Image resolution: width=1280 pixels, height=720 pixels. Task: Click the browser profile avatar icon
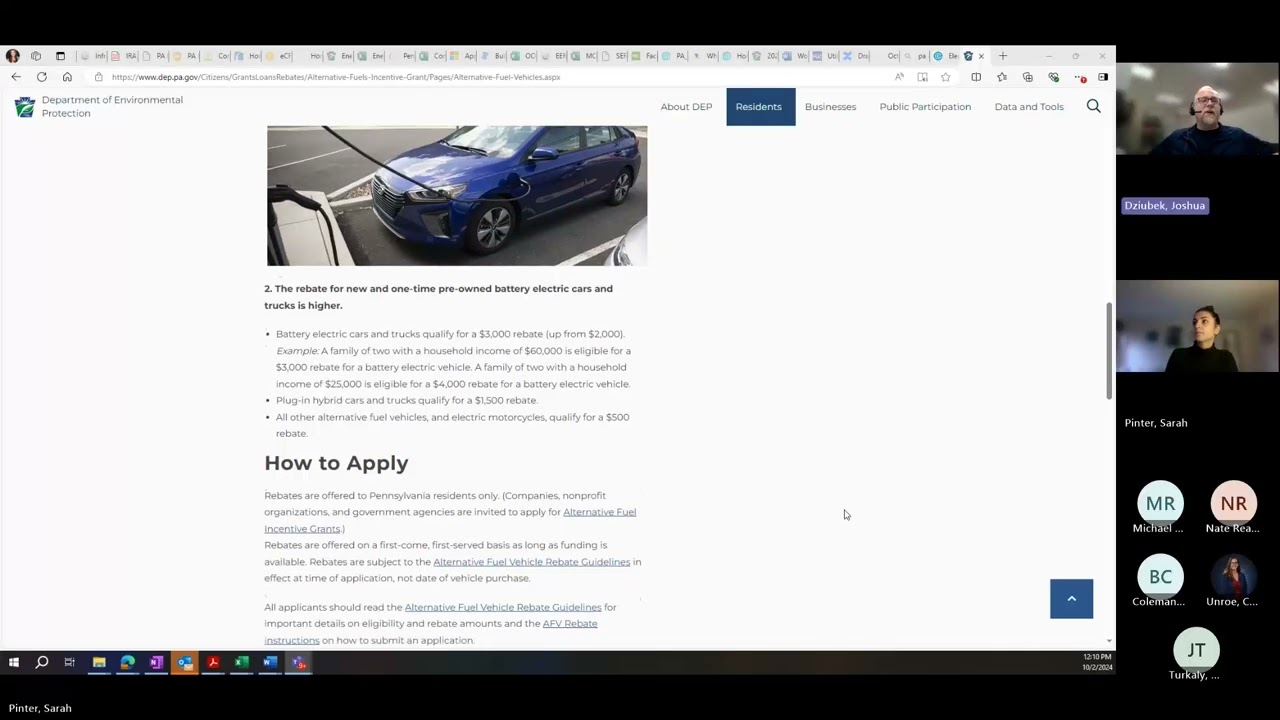click(x=13, y=56)
